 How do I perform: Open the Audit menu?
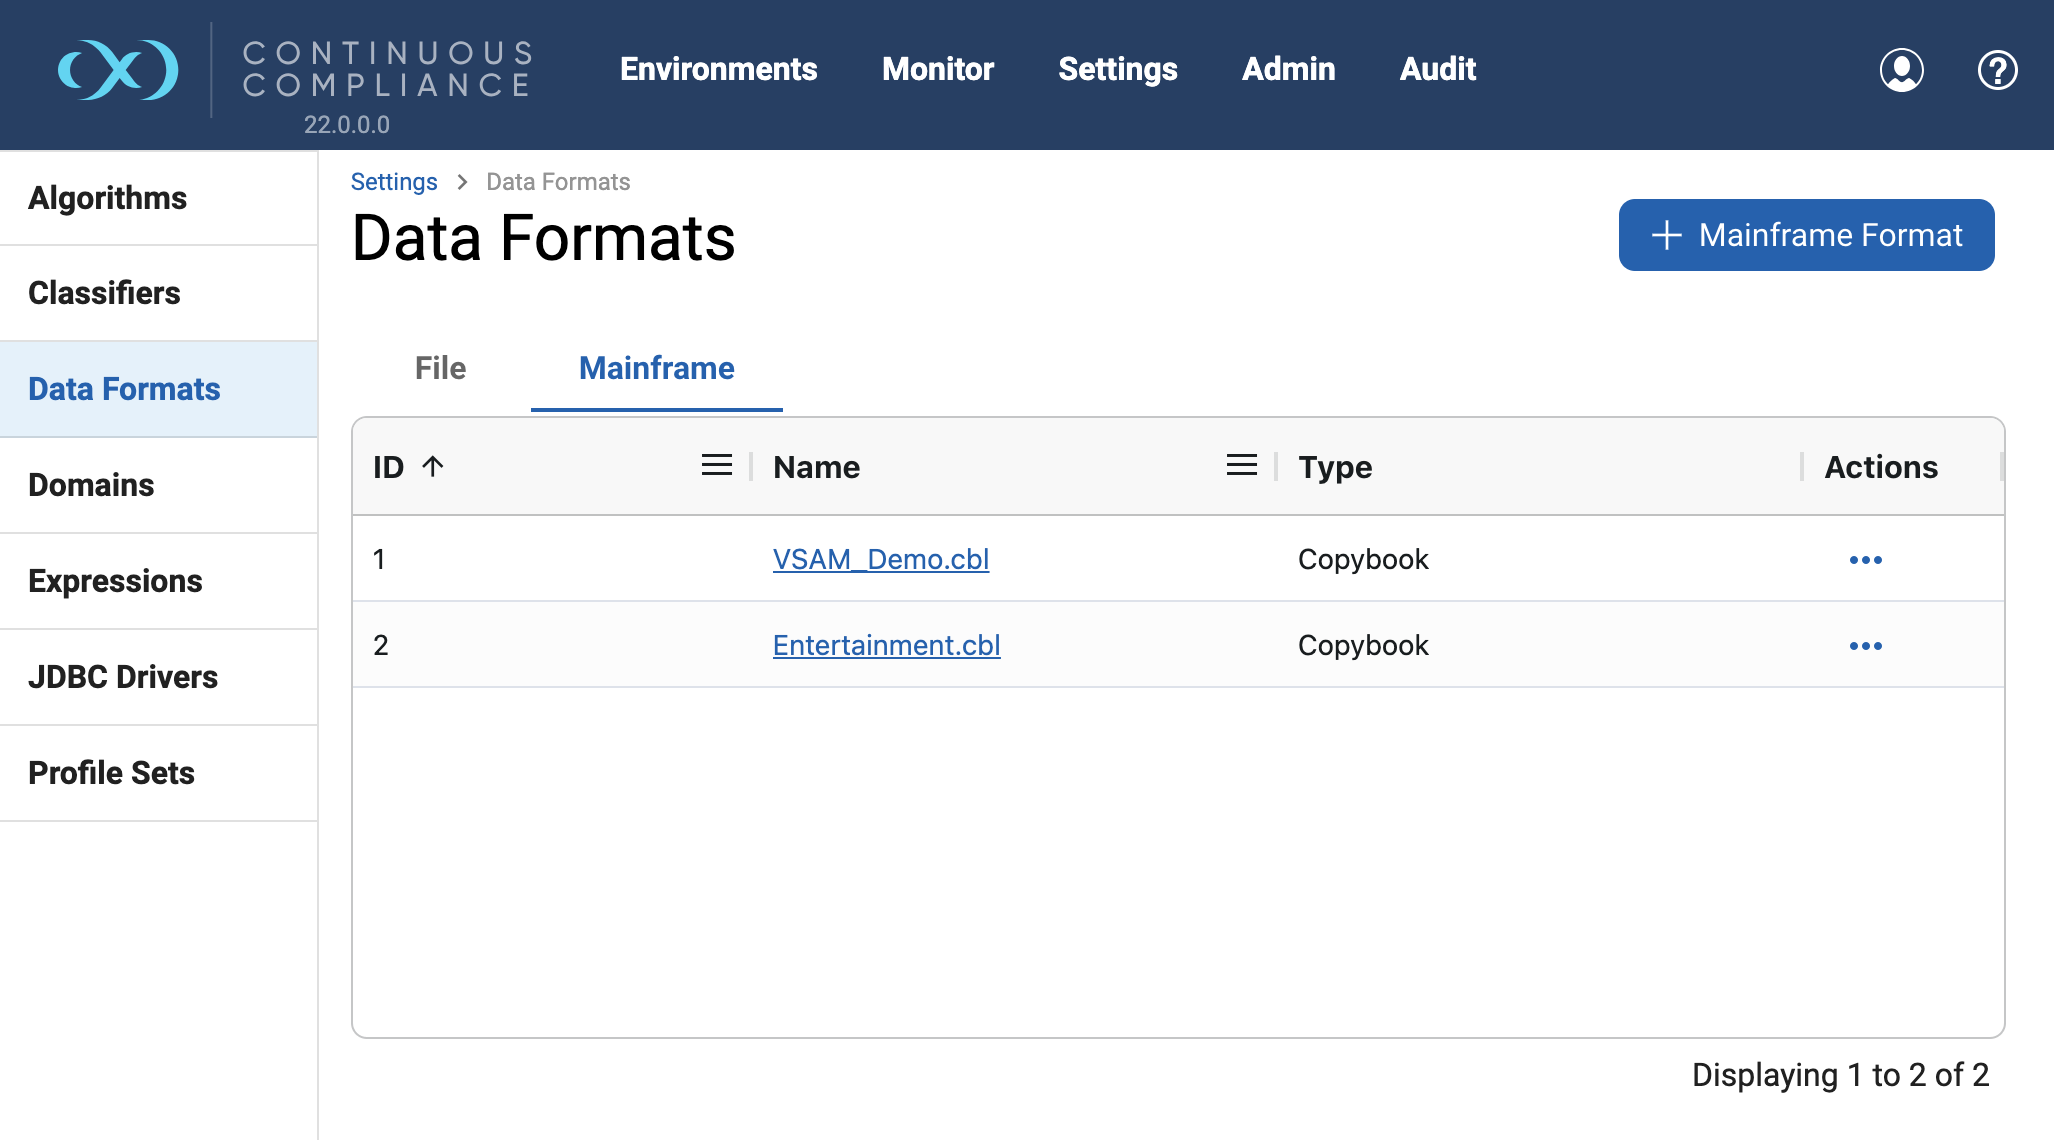point(1437,69)
